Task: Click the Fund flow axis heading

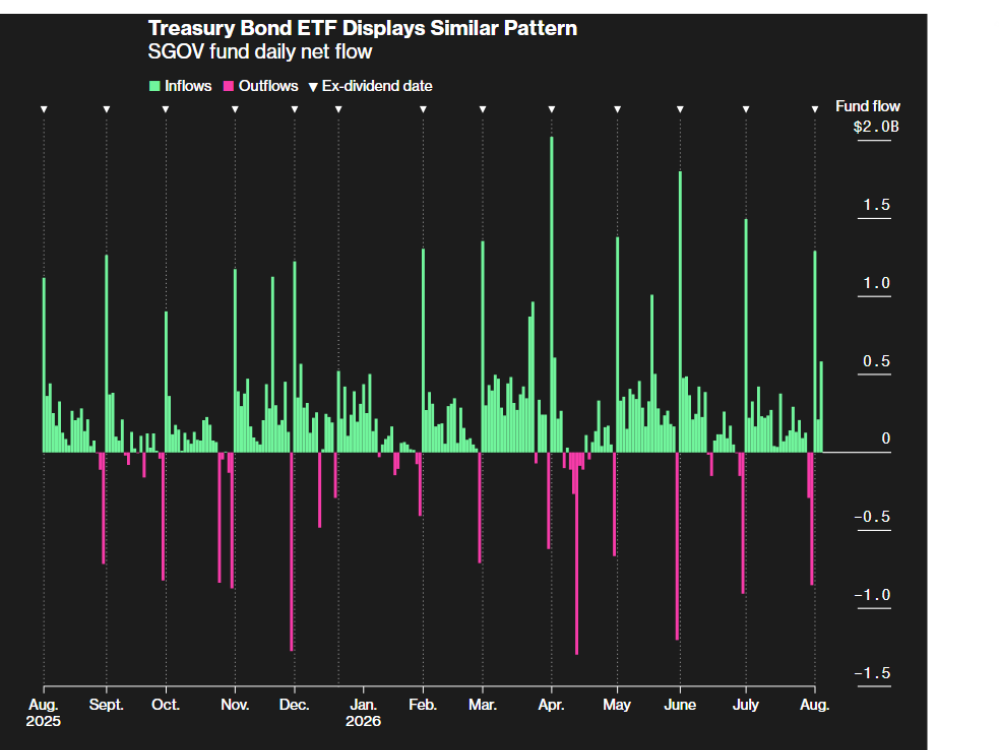Action: pyautogui.click(x=868, y=107)
